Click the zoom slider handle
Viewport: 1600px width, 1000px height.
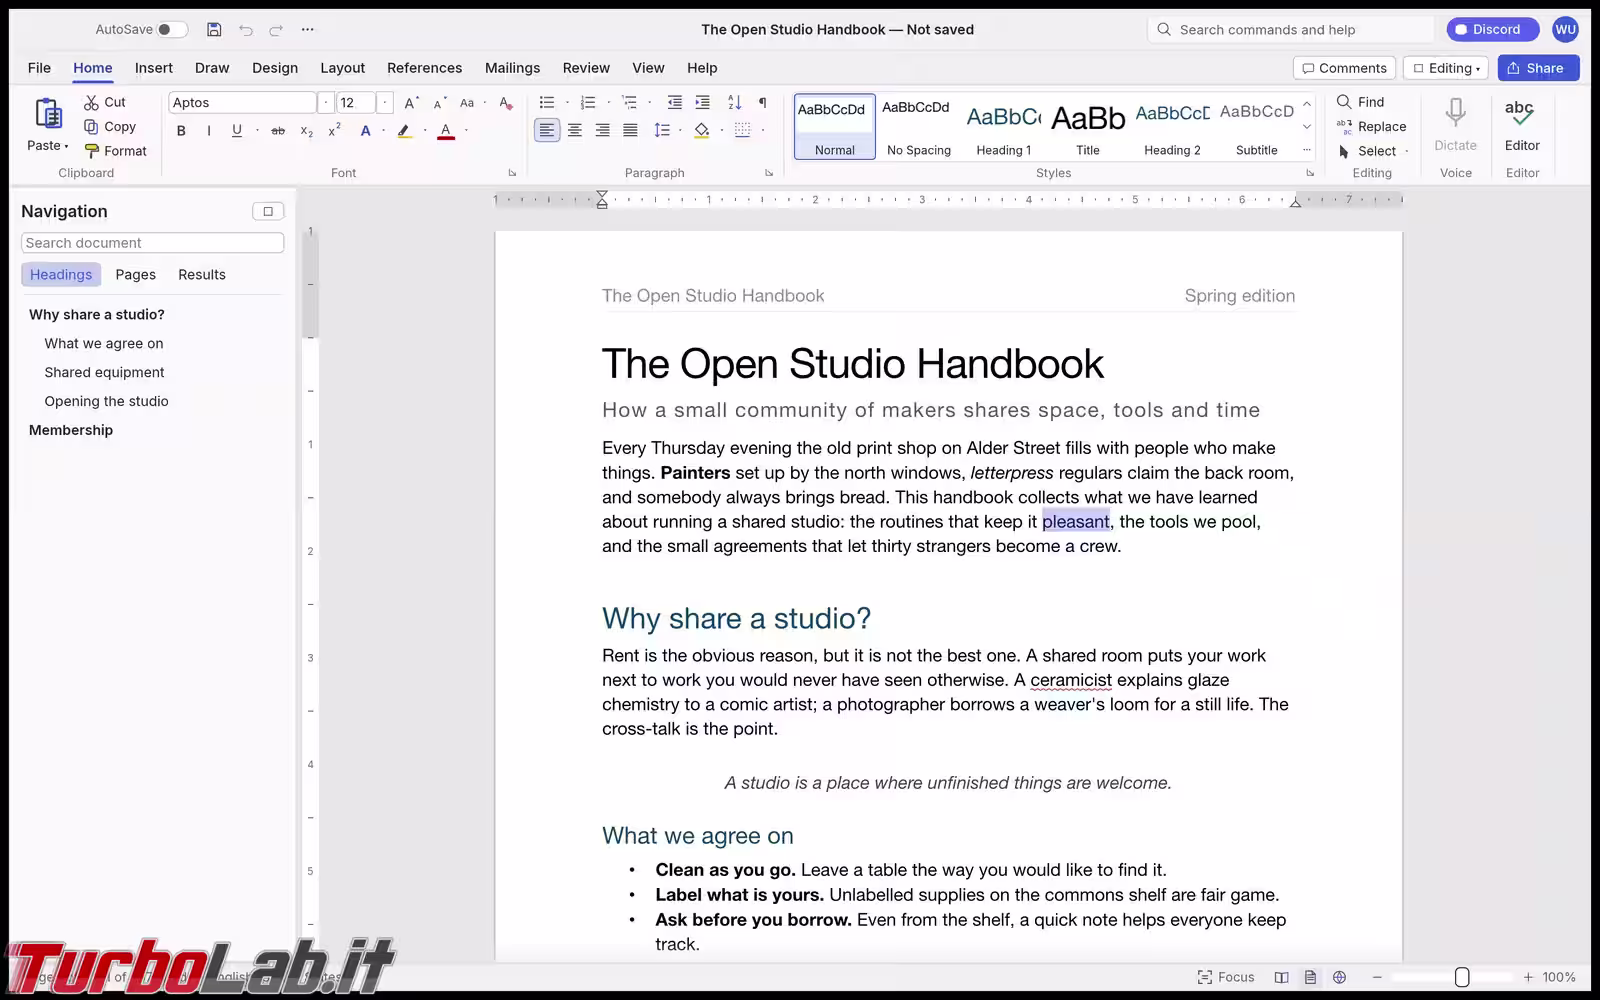coord(1461,977)
